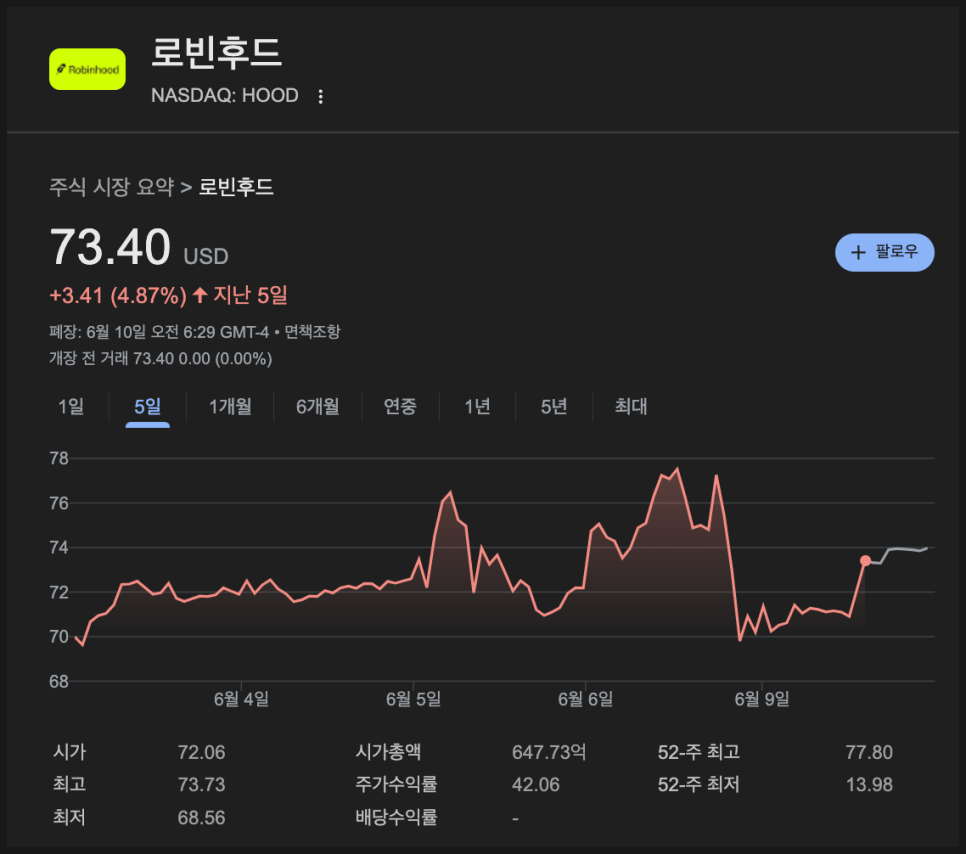Screen dimensions: 966x854
Task: Show the 5년 chart range
Action: pos(554,407)
